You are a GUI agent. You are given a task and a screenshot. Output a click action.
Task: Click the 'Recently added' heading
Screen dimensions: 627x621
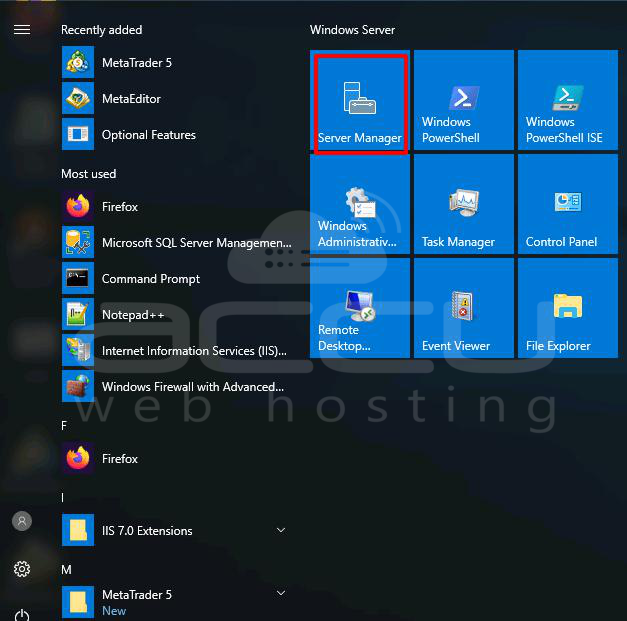pos(102,30)
